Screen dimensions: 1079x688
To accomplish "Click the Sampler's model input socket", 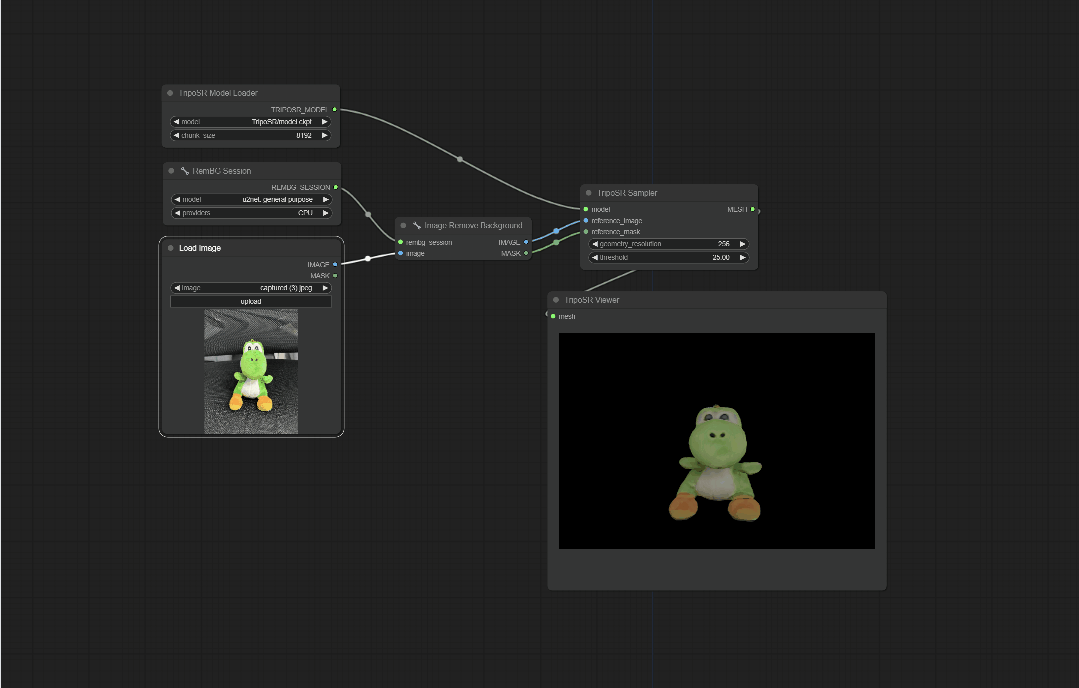I will click(586, 209).
